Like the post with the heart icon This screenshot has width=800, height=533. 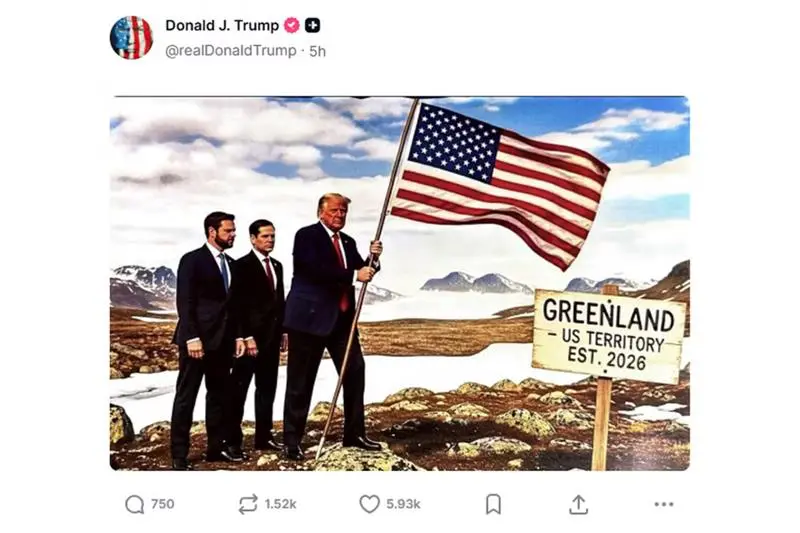(x=369, y=504)
